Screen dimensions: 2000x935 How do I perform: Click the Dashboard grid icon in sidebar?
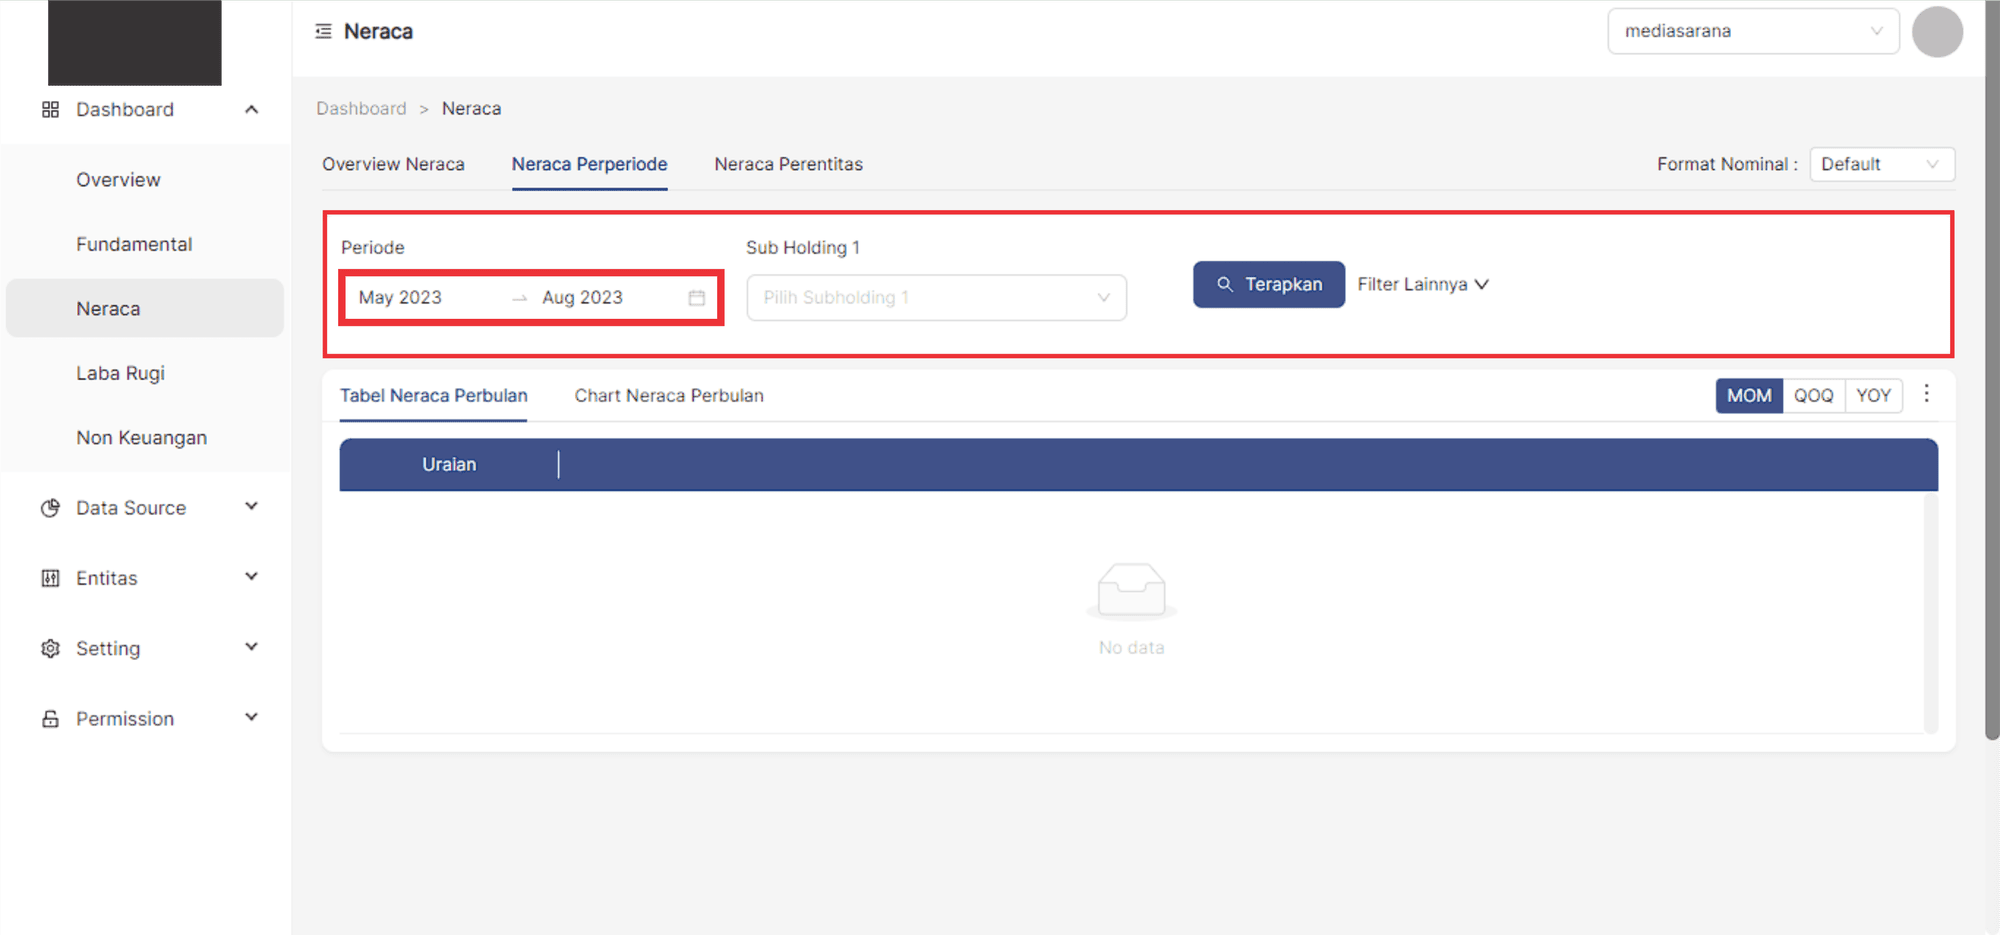click(50, 110)
